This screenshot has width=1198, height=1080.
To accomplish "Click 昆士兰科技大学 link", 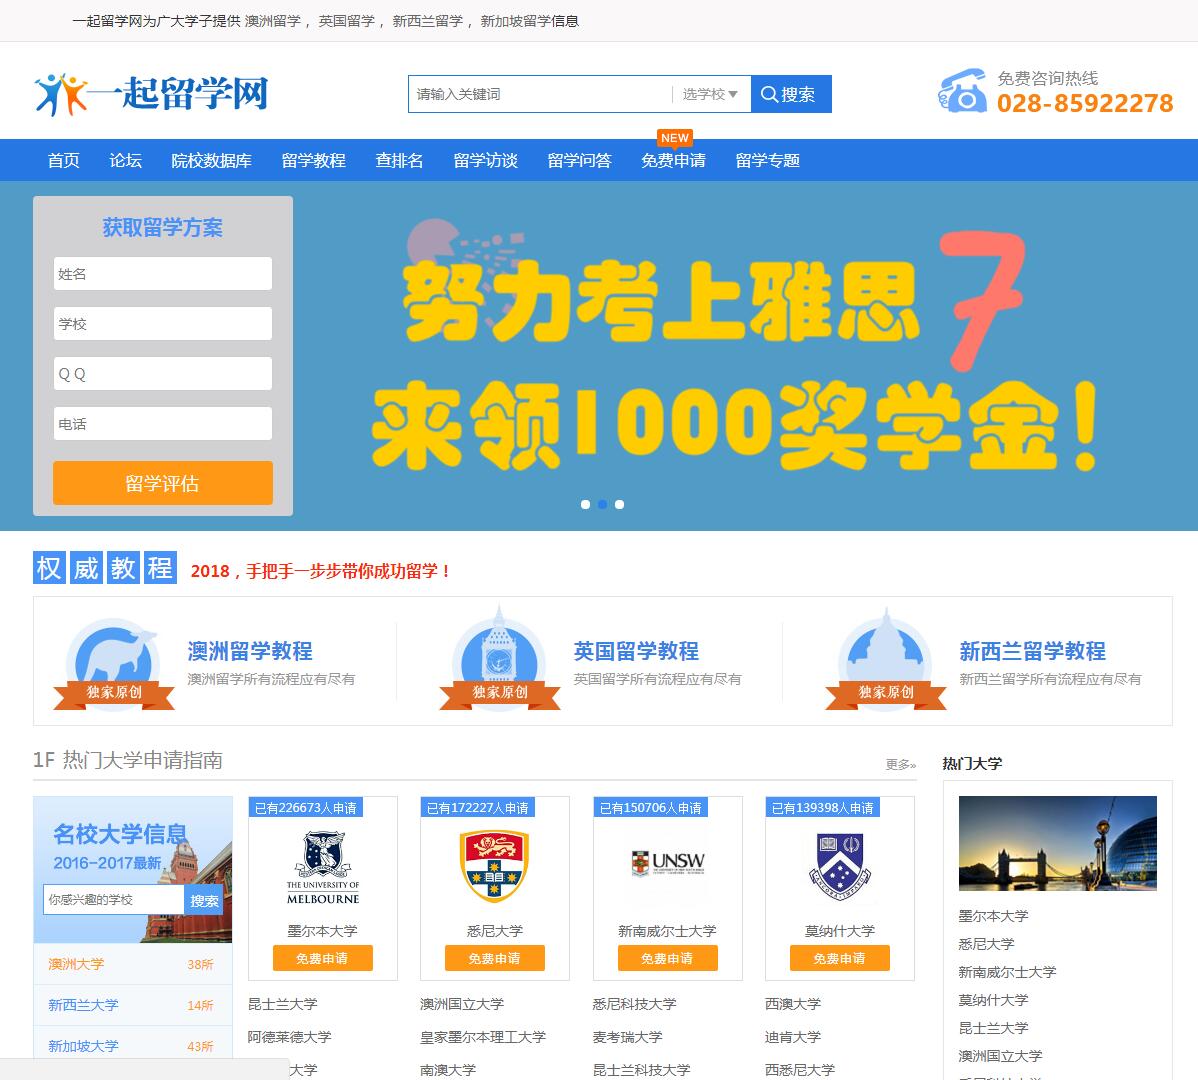I will (x=642, y=1070).
